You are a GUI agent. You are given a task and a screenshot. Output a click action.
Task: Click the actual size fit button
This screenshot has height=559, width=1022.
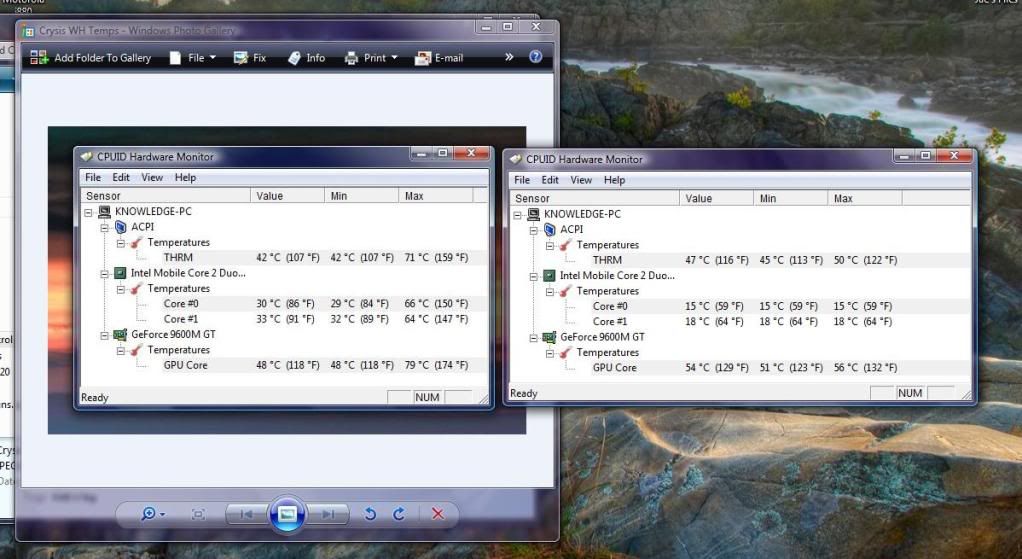click(198, 515)
